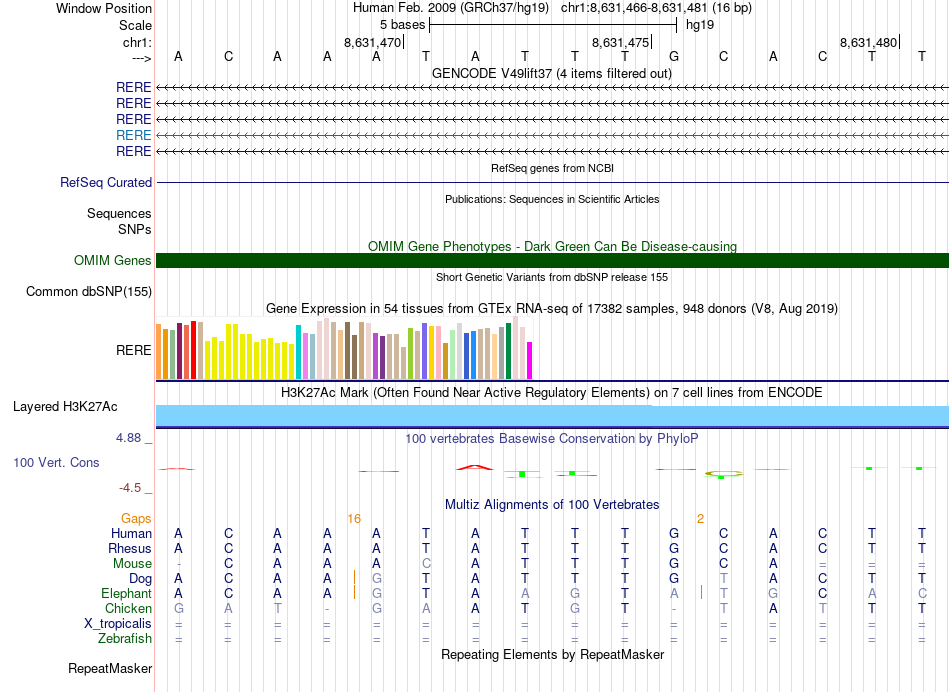Viewport: 950px width, 692px height.
Task: Click the cyan bar in GTEx chart
Action: pos(298,352)
